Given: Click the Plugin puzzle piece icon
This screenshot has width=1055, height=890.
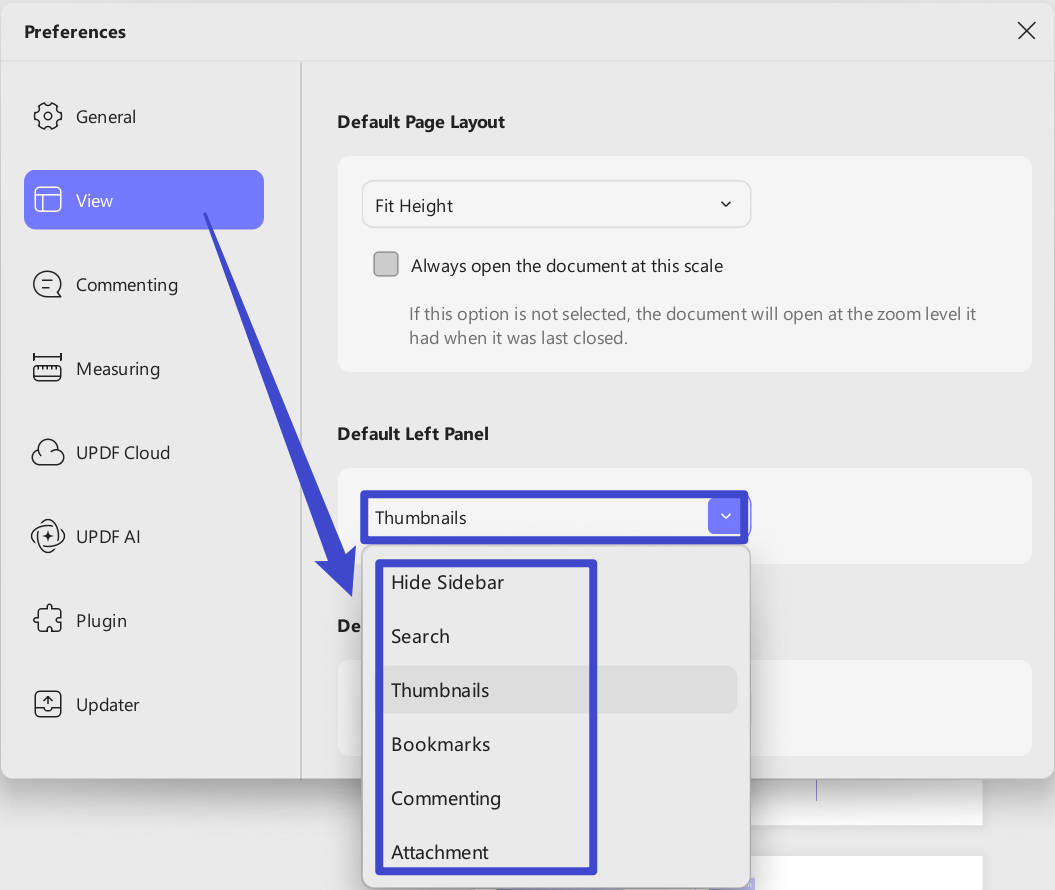Looking at the screenshot, I should pos(48,621).
